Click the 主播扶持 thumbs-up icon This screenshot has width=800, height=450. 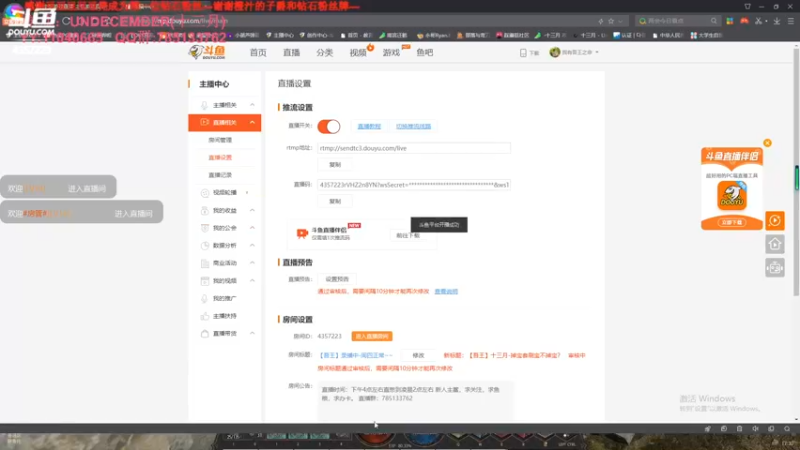pos(205,316)
